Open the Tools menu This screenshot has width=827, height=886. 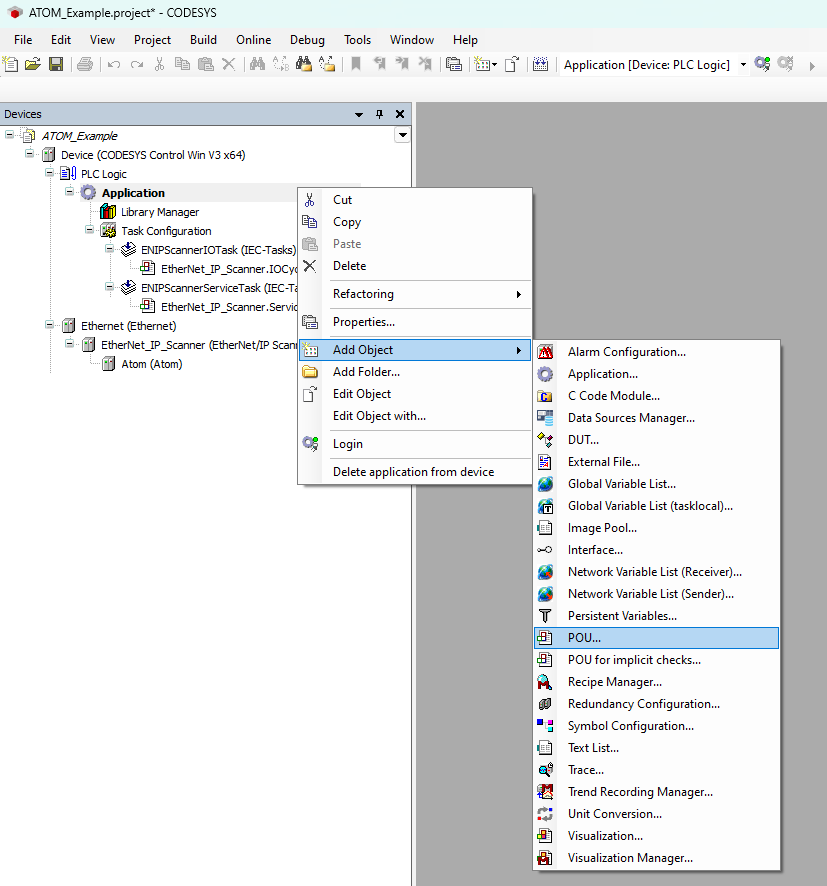[x=357, y=40]
